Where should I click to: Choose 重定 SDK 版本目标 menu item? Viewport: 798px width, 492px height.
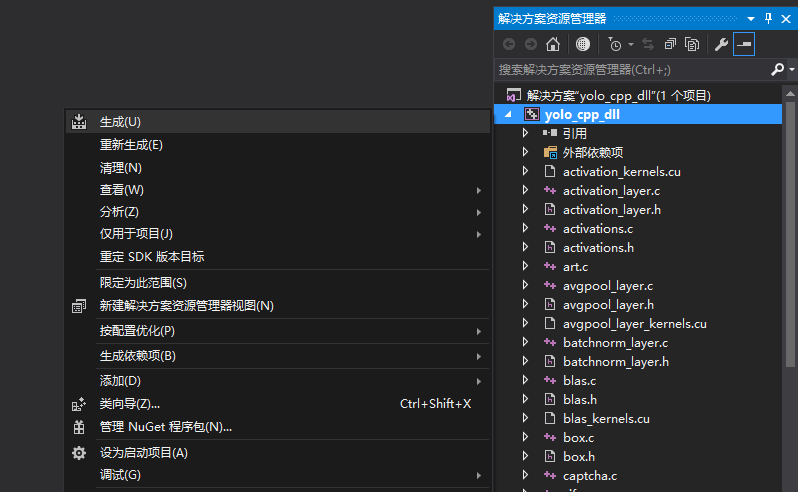278,256
